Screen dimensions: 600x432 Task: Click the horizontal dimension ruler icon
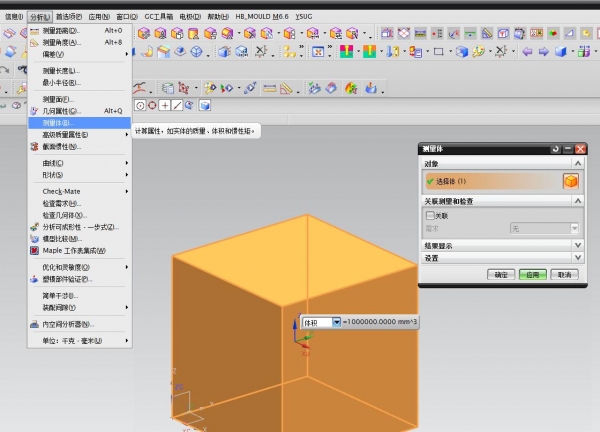coord(270,88)
